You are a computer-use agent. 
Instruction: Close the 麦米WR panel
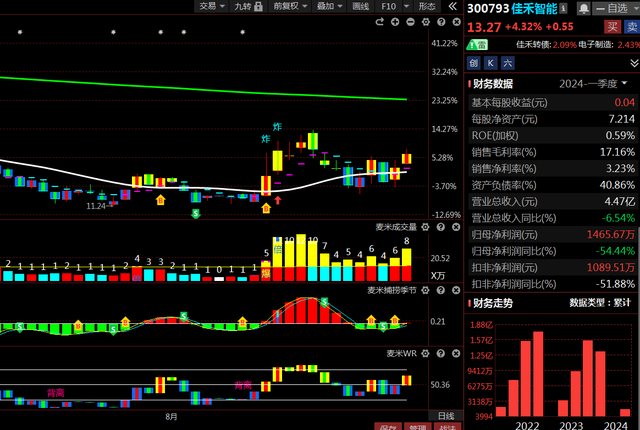pyautogui.click(x=456, y=354)
